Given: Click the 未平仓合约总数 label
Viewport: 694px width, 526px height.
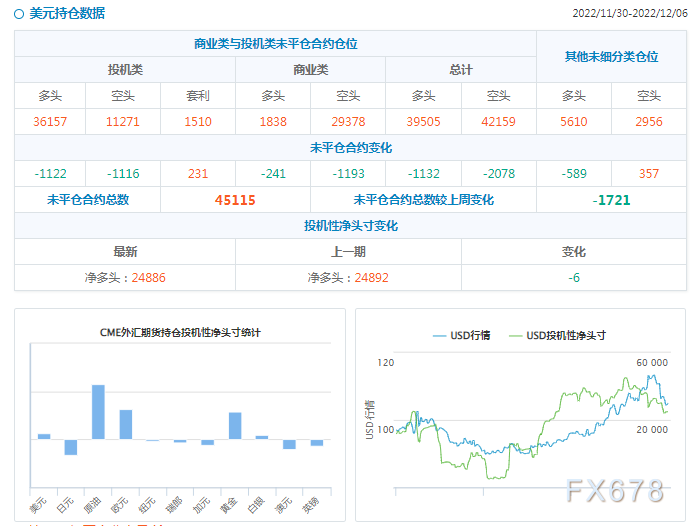Looking at the screenshot, I should click(88, 200).
